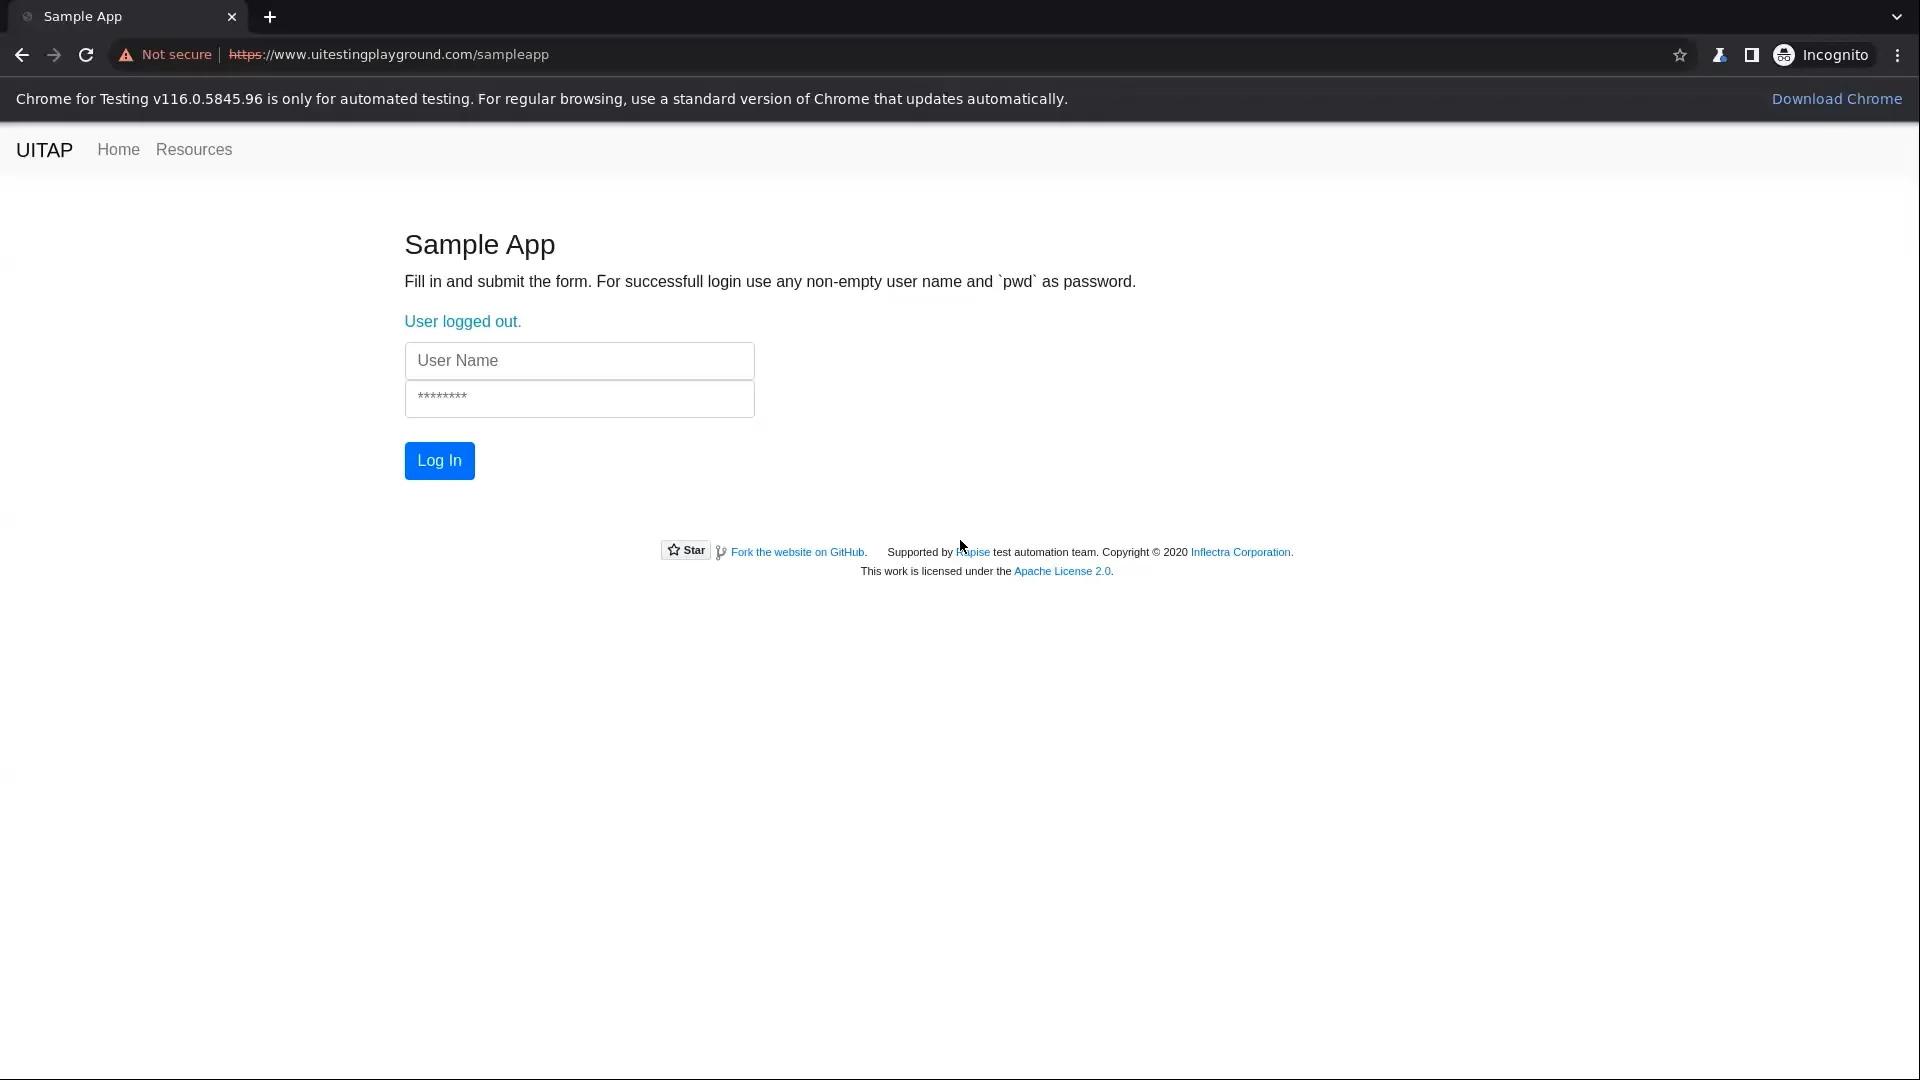
Task: Open Fork the website on GitHub link
Action: click(797, 552)
